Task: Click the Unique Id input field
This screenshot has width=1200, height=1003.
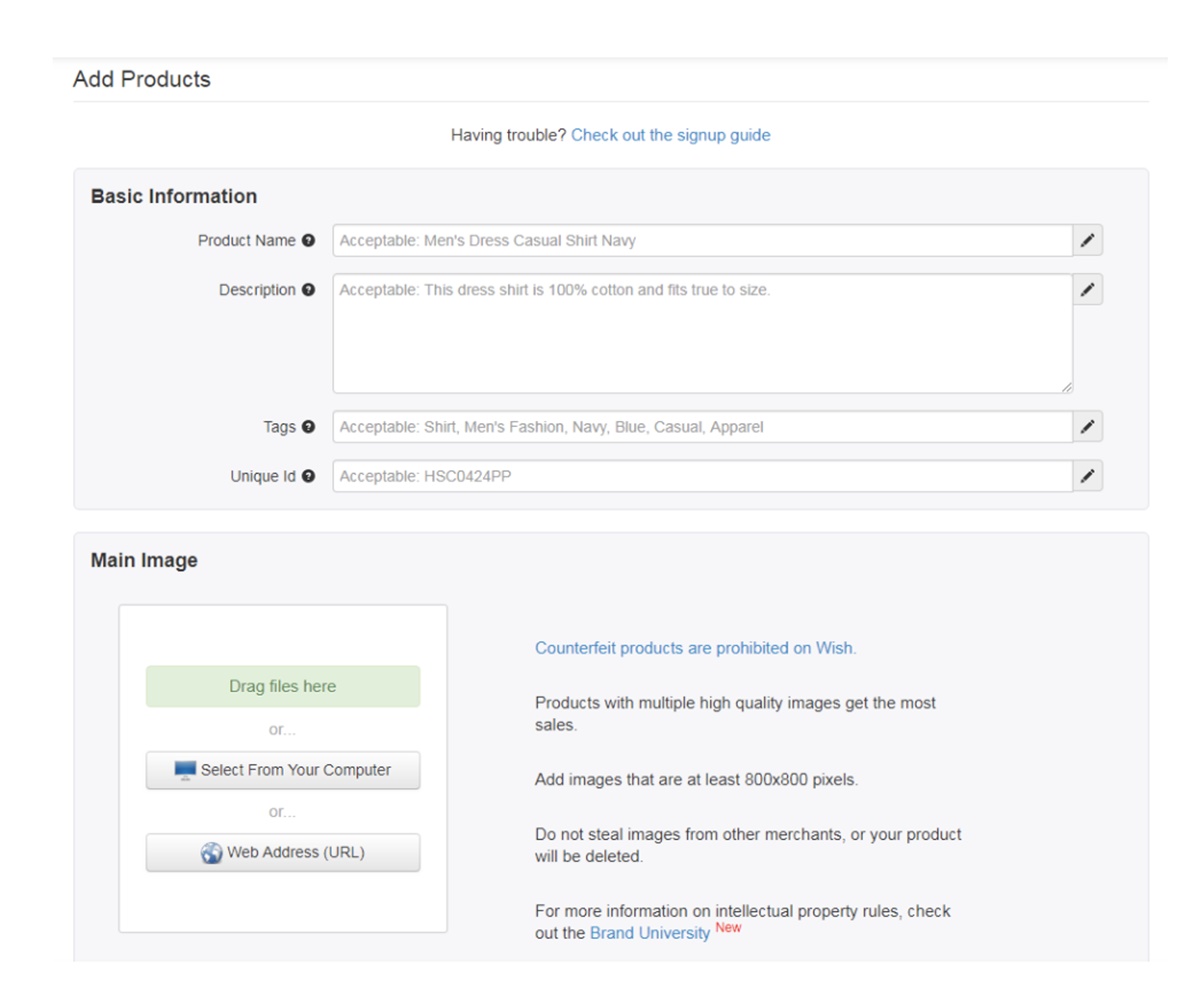Action: [x=702, y=477]
